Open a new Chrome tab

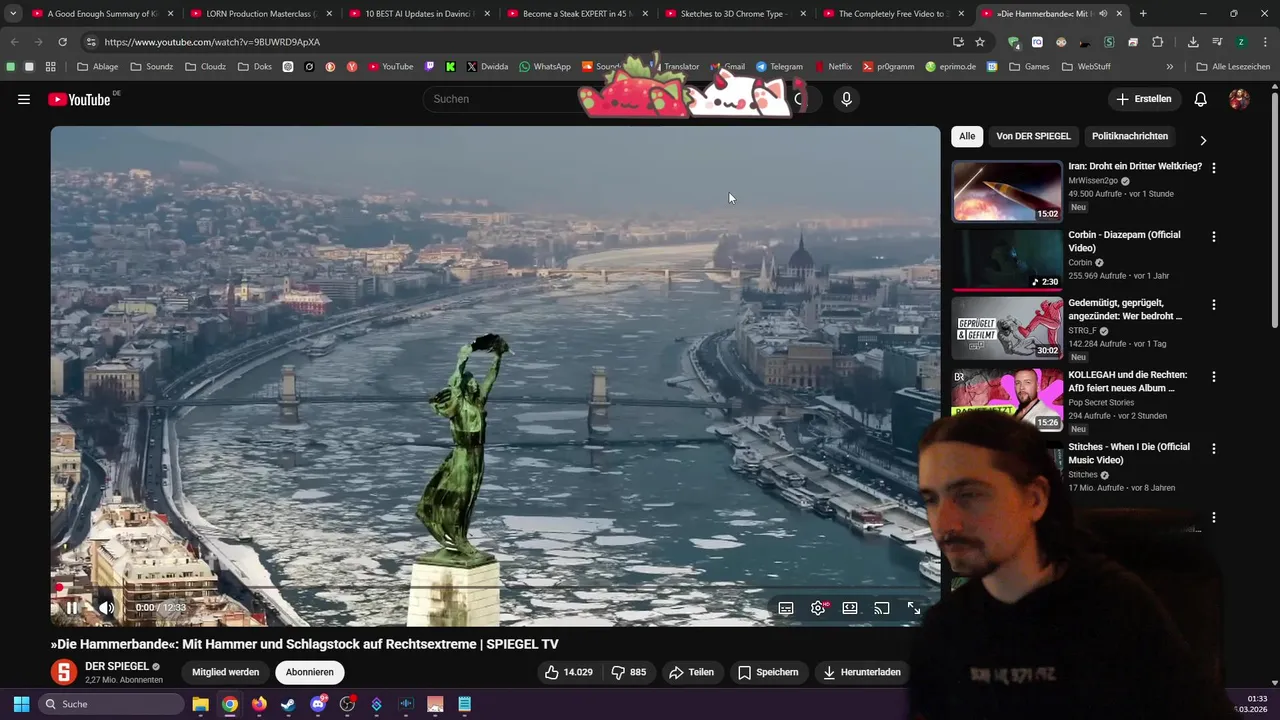coord(1143,14)
